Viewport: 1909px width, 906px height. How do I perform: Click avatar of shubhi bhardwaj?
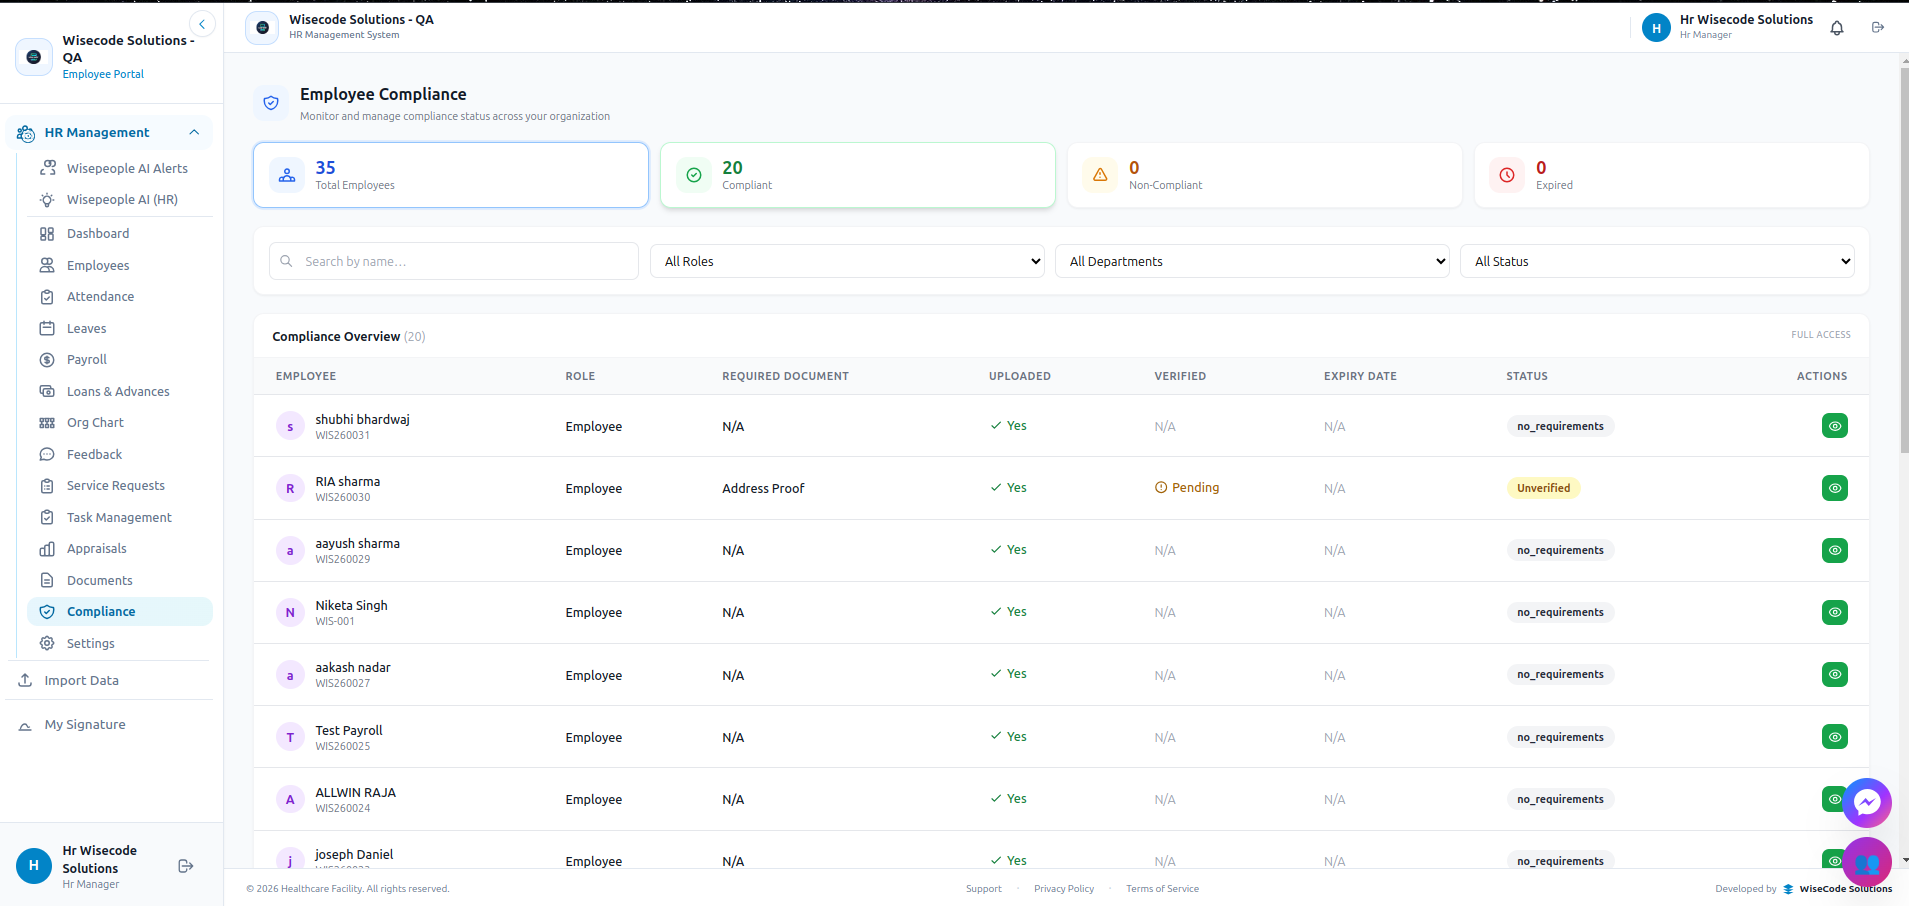290,426
